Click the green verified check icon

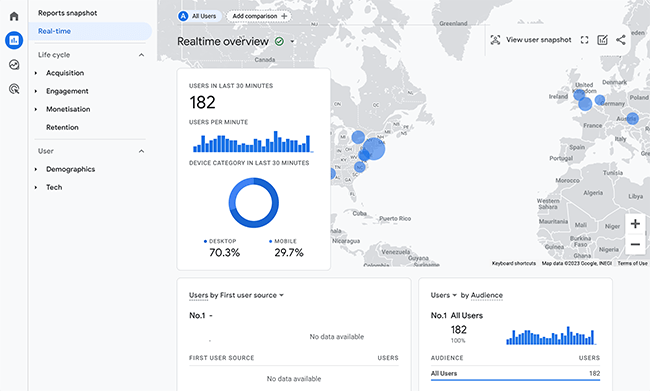coord(279,41)
